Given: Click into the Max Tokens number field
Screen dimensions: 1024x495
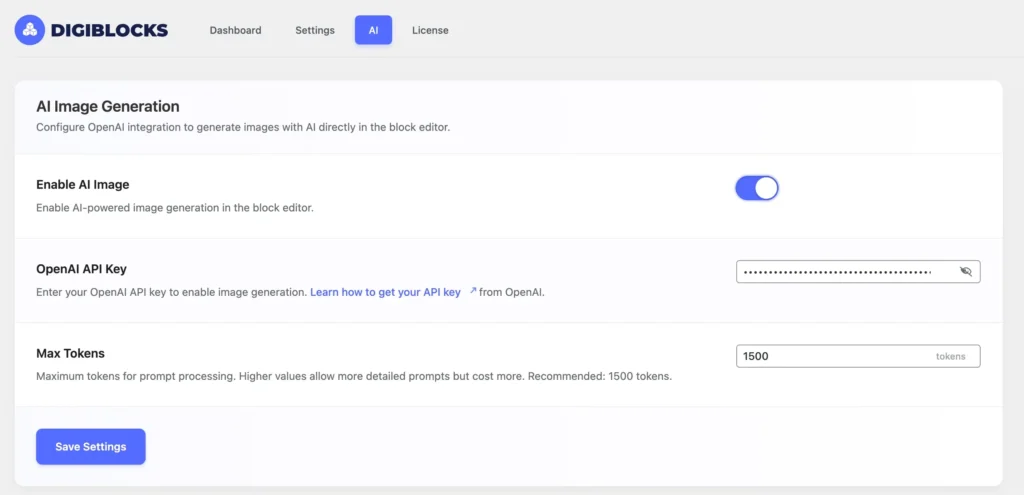Looking at the screenshot, I should [x=830, y=356].
